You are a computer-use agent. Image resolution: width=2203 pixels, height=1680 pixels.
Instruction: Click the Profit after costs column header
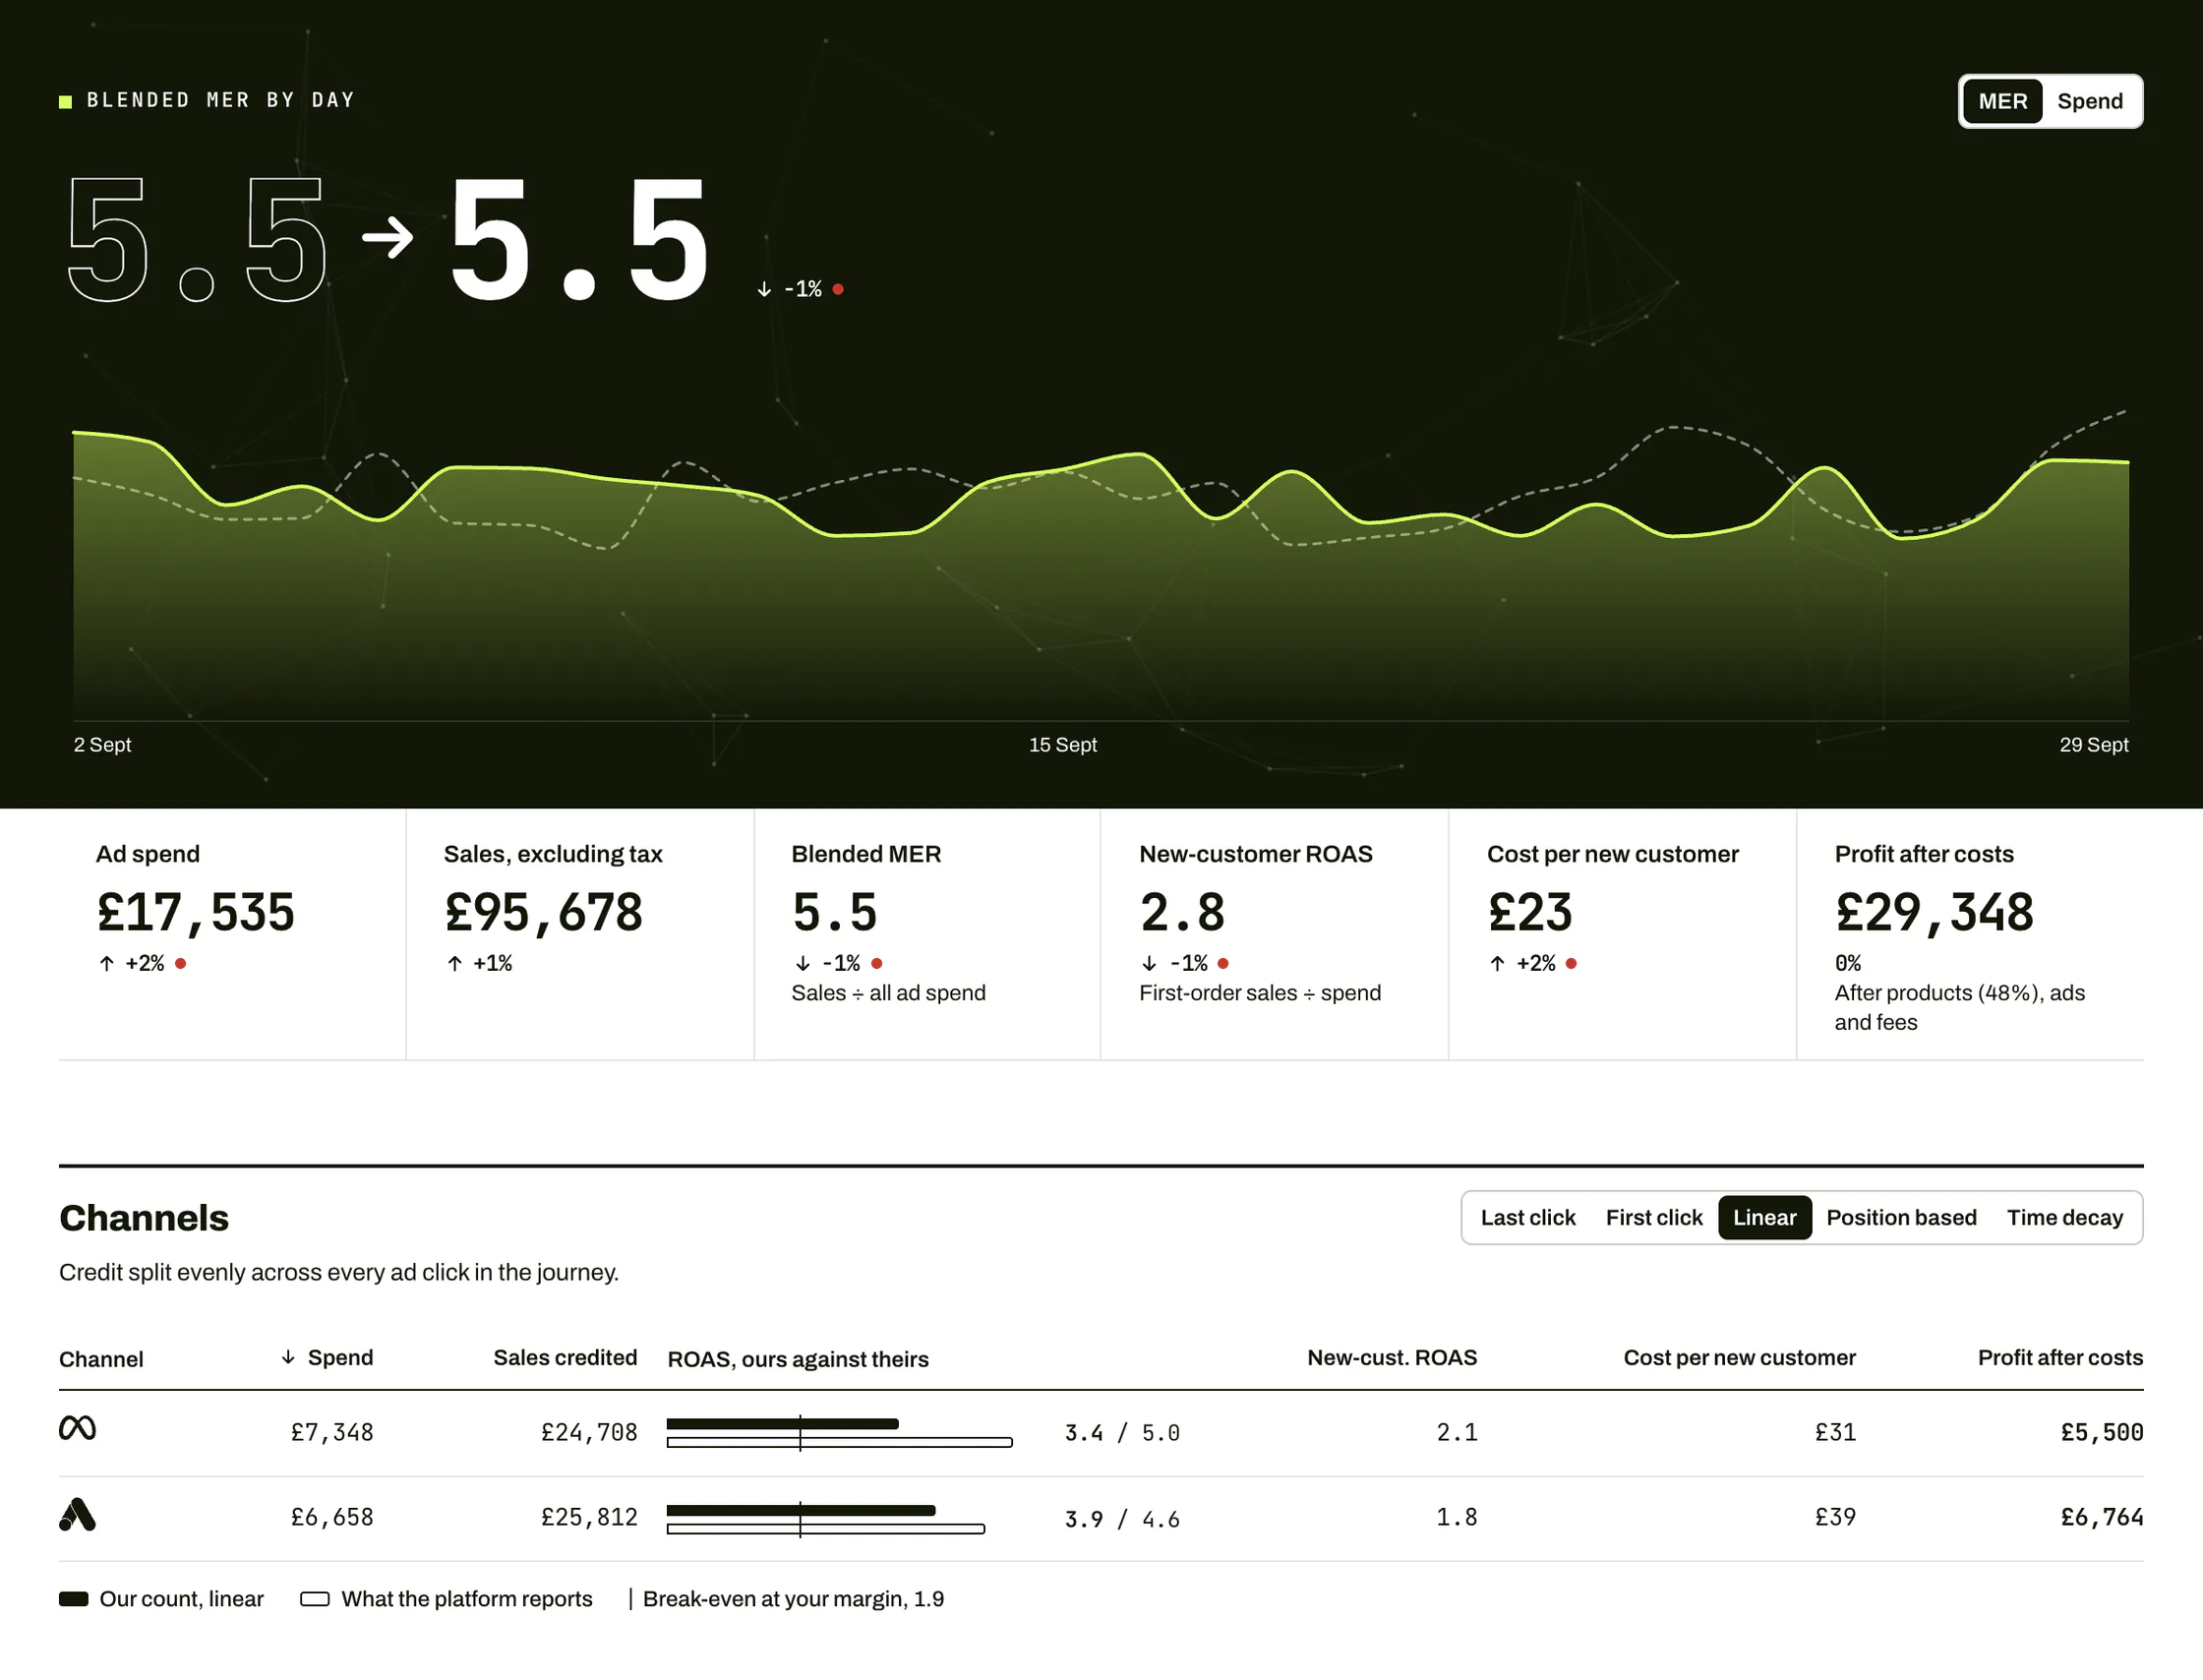point(2060,1357)
